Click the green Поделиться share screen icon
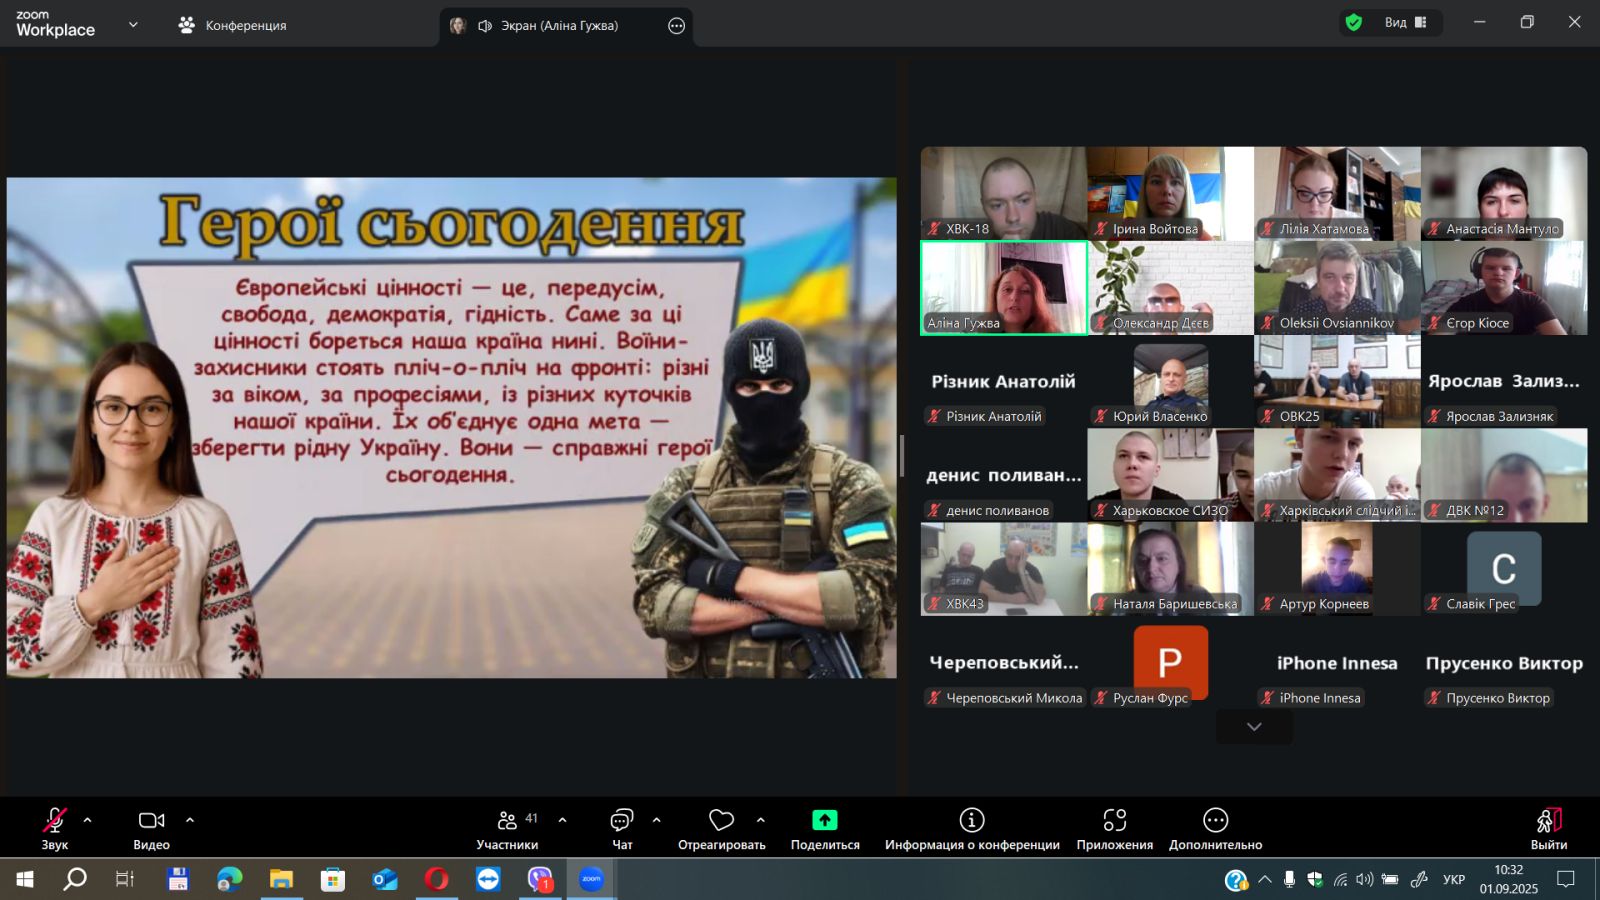Screen dimensions: 1600x900 click(x=824, y=821)
